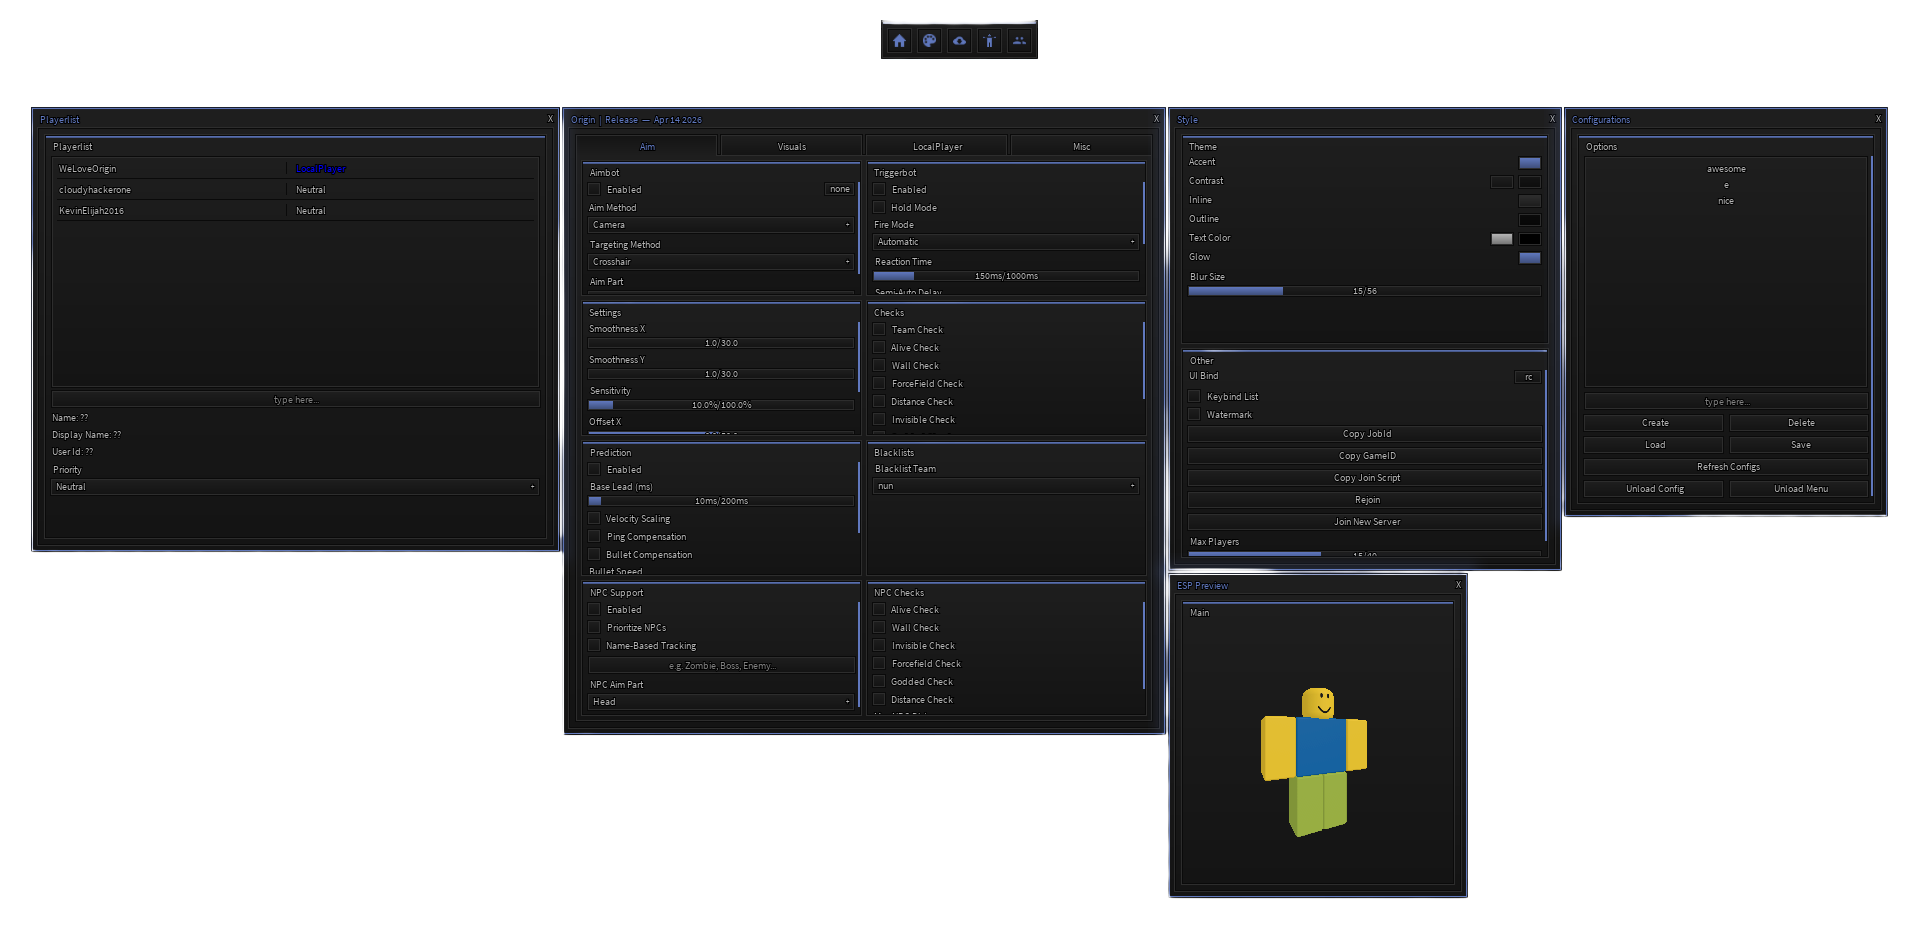Toggle Team Check under aimbot Checks
This screenshot has height=946, width=1920.
[879, 329]
